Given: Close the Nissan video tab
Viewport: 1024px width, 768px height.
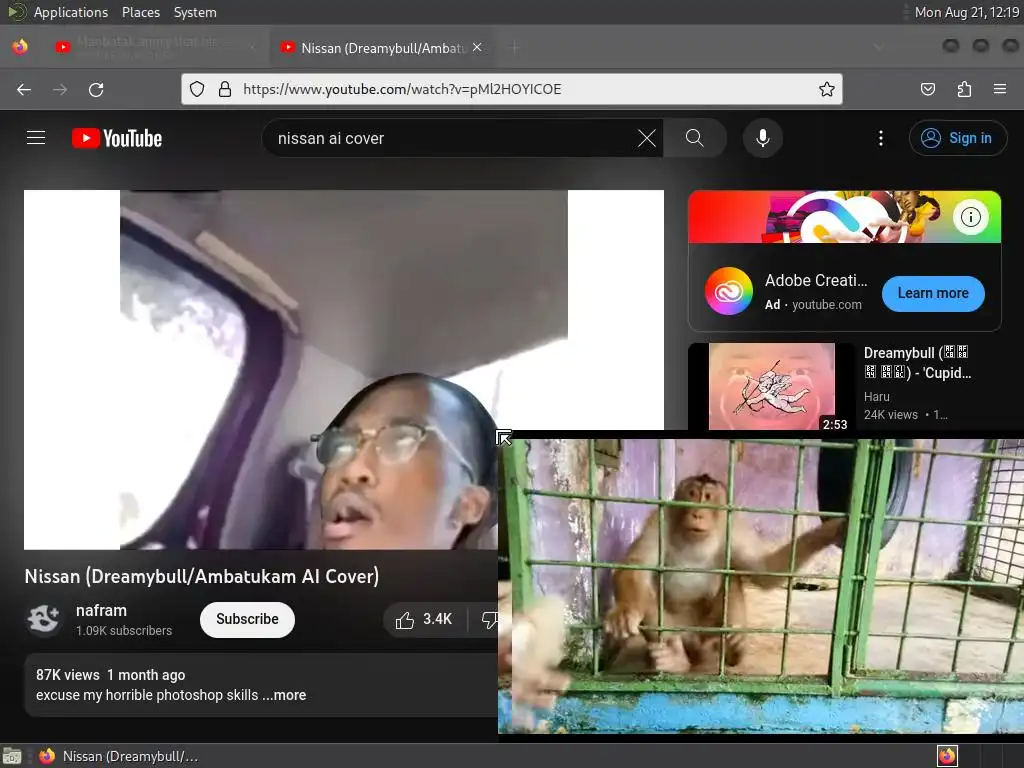Looking at the screenshot, I should 477,47.
